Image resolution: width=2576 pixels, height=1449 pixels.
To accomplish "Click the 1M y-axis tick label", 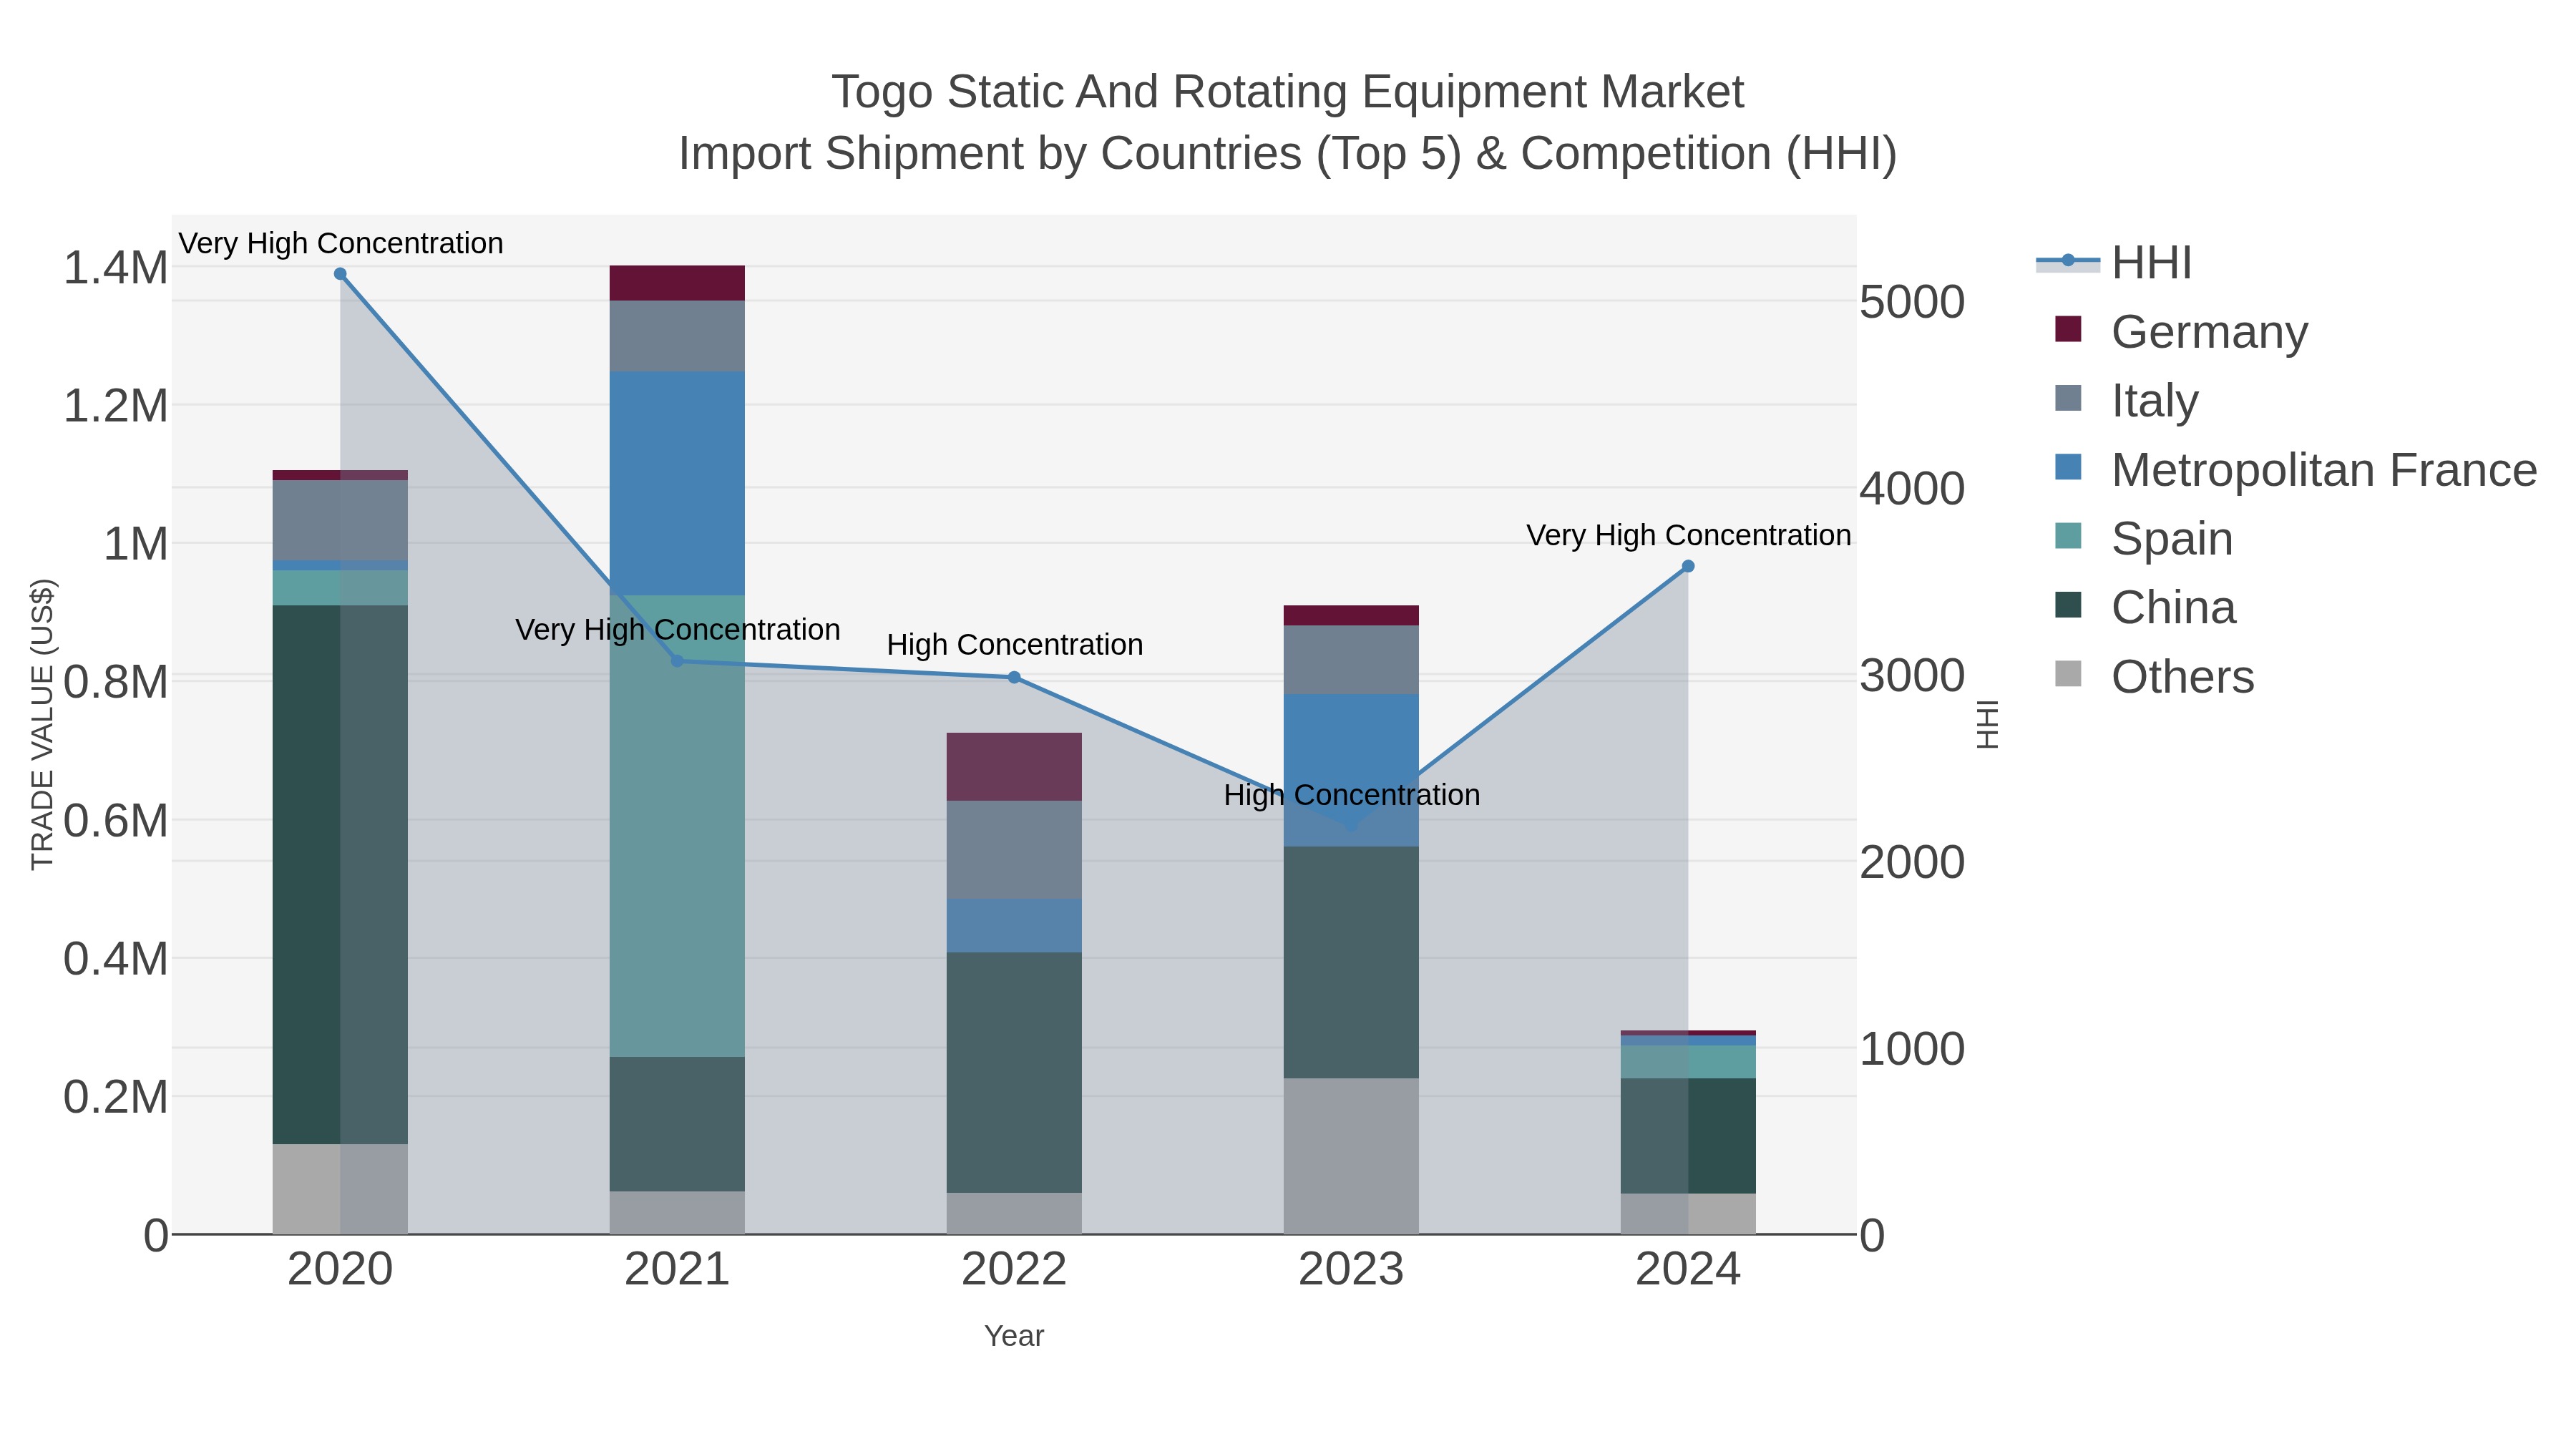I will click(136, 545).
